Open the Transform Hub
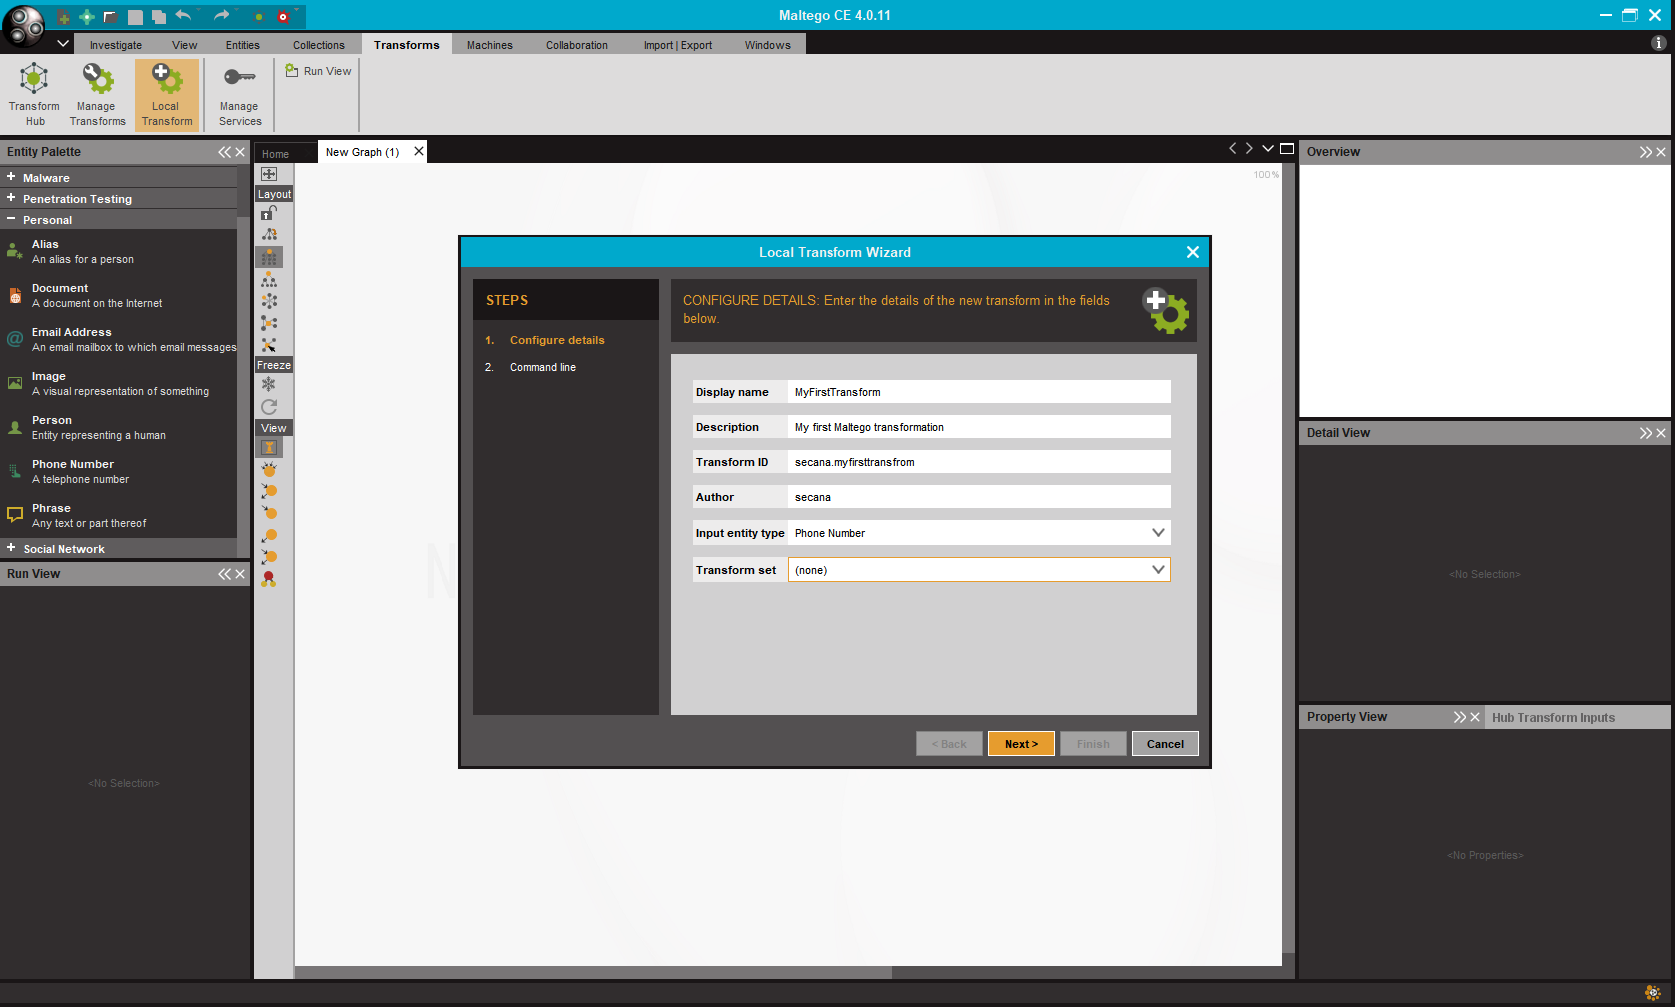This screenshot has width=1675, height=1007. coord(35,95)
